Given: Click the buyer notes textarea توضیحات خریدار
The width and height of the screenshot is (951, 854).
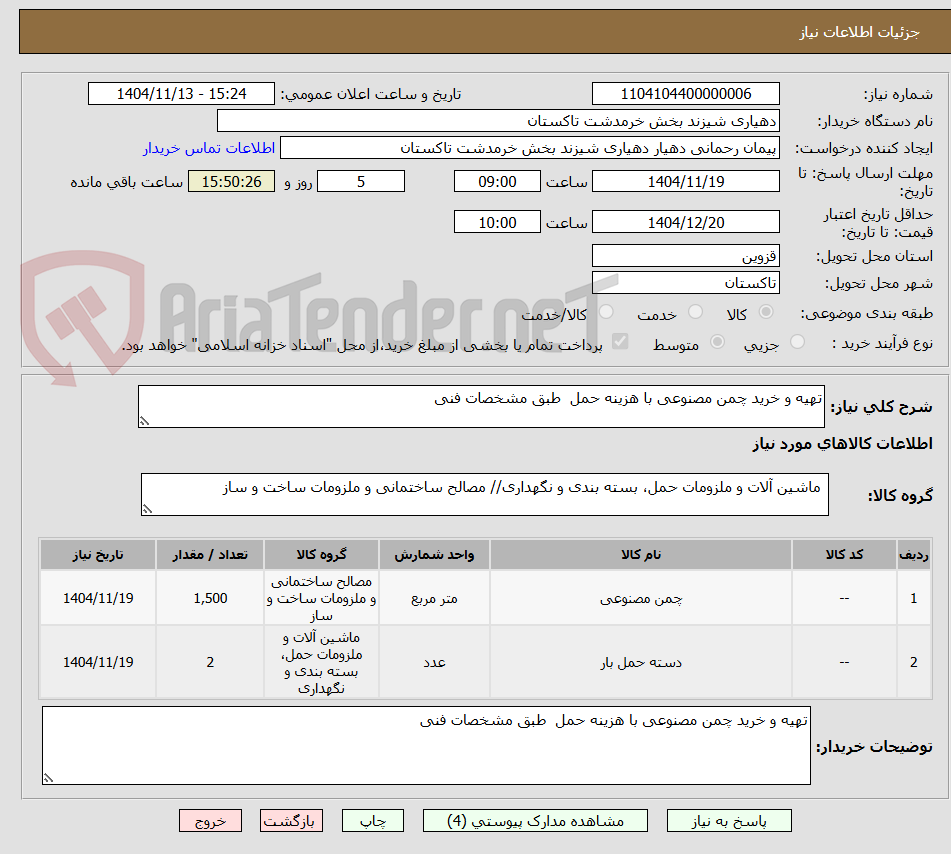Looking at the screenshot, I should (426, 745).
